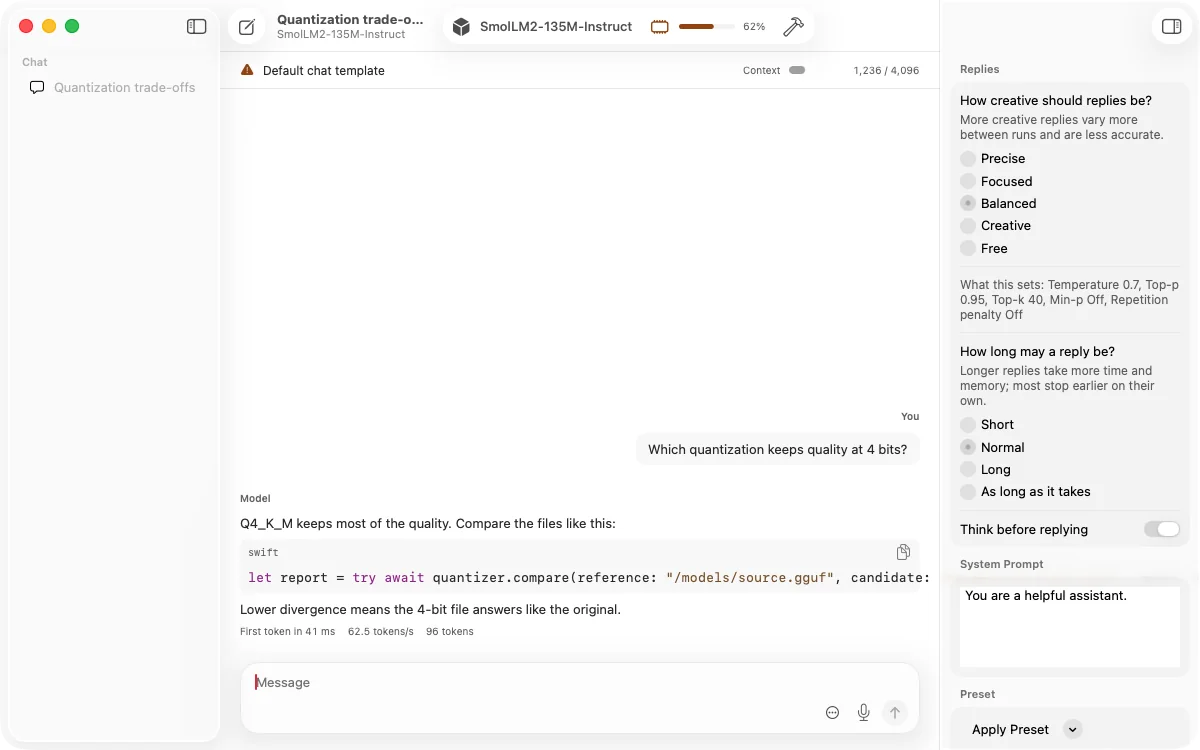
Task: Open the hammer tools icon
Action: pyautogui.click(x=793, y=27)
